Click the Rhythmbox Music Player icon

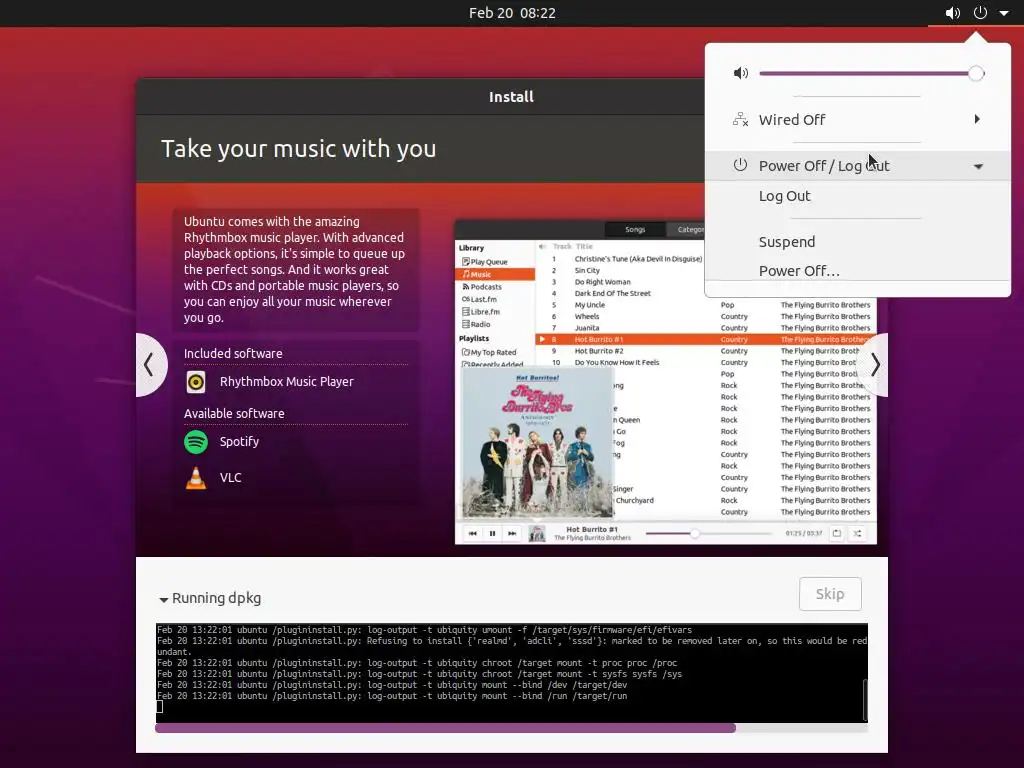coord(196,382)
